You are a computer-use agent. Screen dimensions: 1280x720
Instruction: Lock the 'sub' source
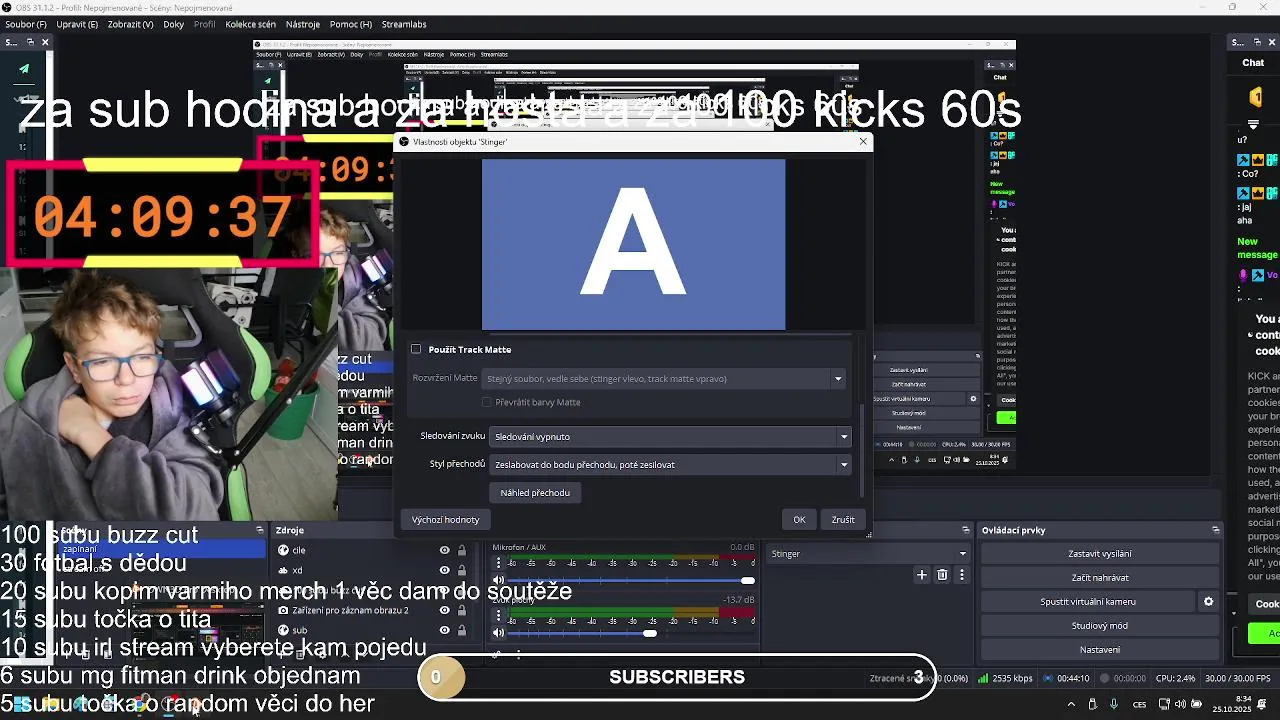tap(461, 630)
